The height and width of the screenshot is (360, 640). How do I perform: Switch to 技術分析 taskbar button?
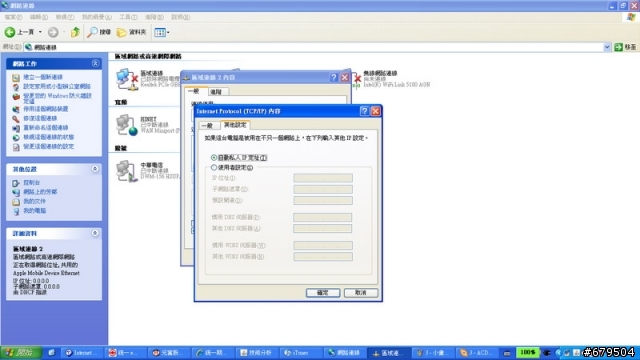[257, 353]
